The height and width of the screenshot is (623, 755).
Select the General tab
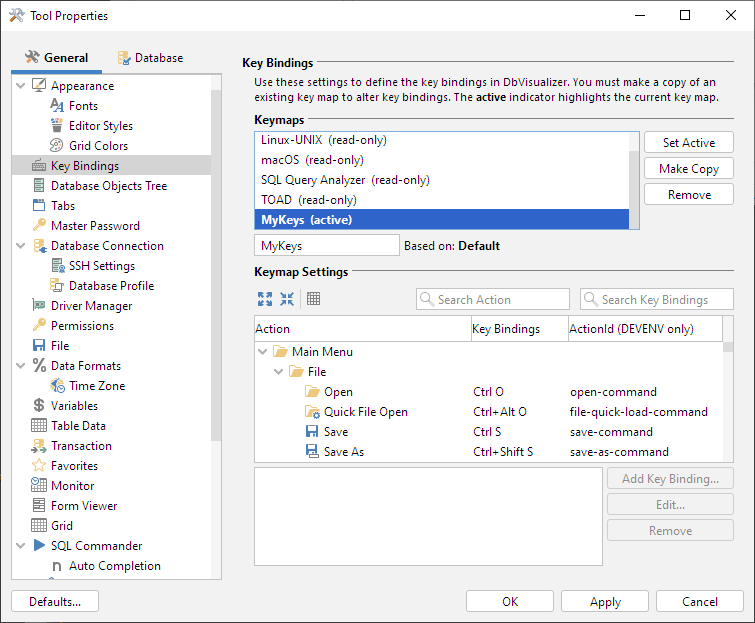click(57, 58)
